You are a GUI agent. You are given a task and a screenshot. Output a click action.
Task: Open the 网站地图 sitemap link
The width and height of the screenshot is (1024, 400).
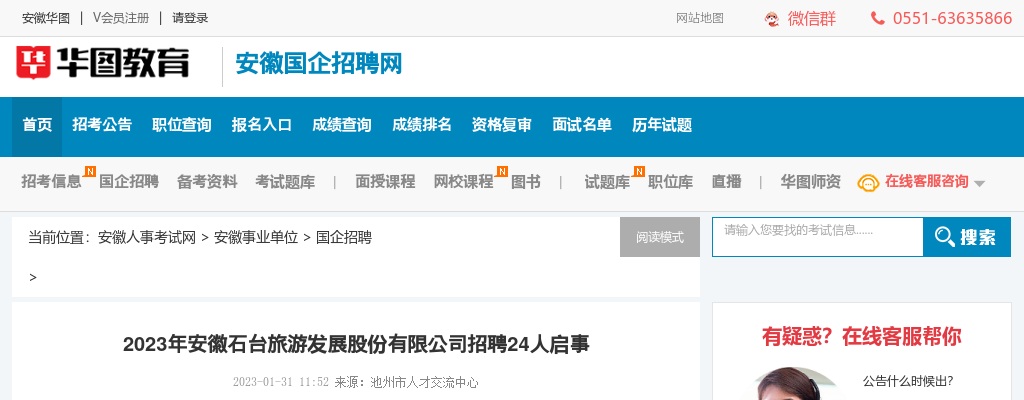[x=700, y=18]
